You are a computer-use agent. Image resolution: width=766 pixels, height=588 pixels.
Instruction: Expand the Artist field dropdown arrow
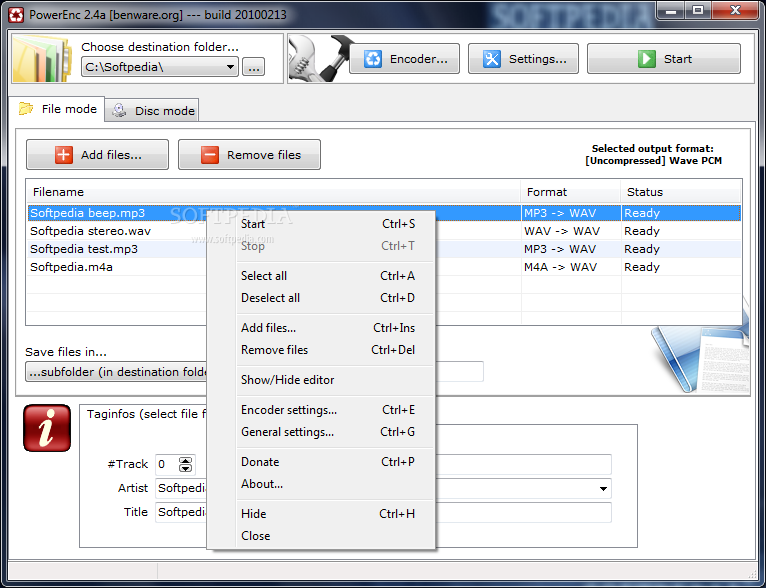pyautogui.click(x=603, y=488)
